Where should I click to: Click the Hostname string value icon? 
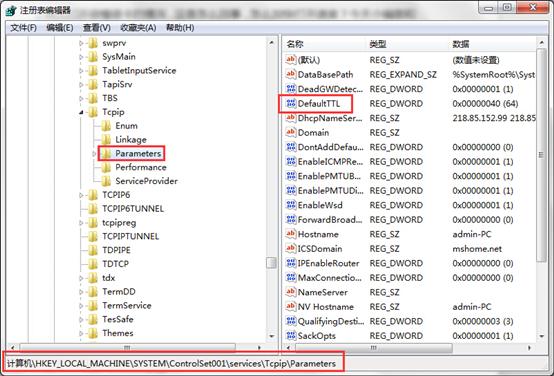point(290,234)
